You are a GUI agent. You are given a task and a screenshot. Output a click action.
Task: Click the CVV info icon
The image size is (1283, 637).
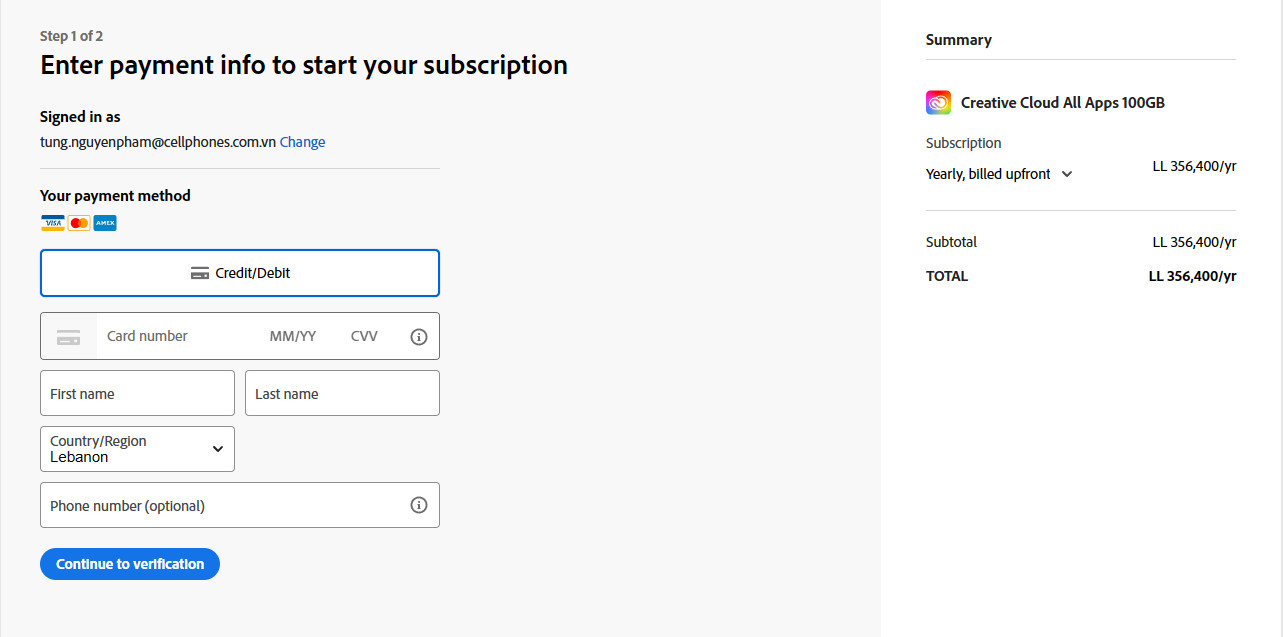[x=419, y=337]
